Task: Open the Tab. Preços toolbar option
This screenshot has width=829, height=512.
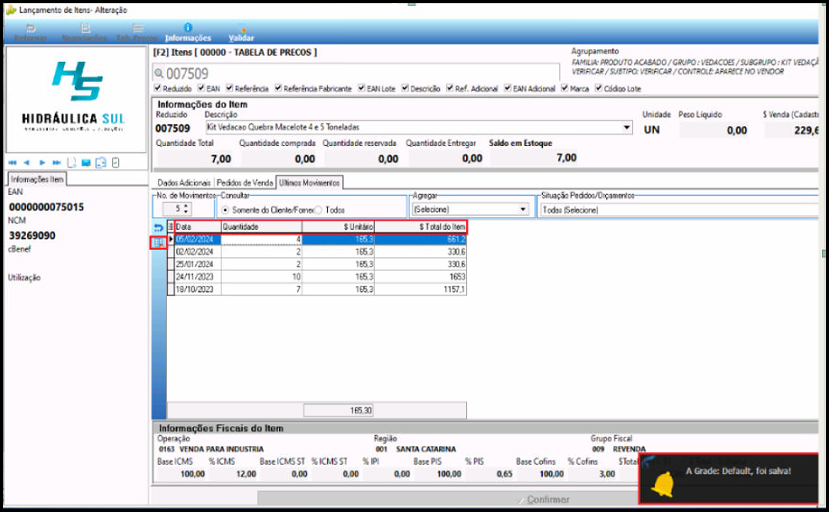Action: [137, 33]
